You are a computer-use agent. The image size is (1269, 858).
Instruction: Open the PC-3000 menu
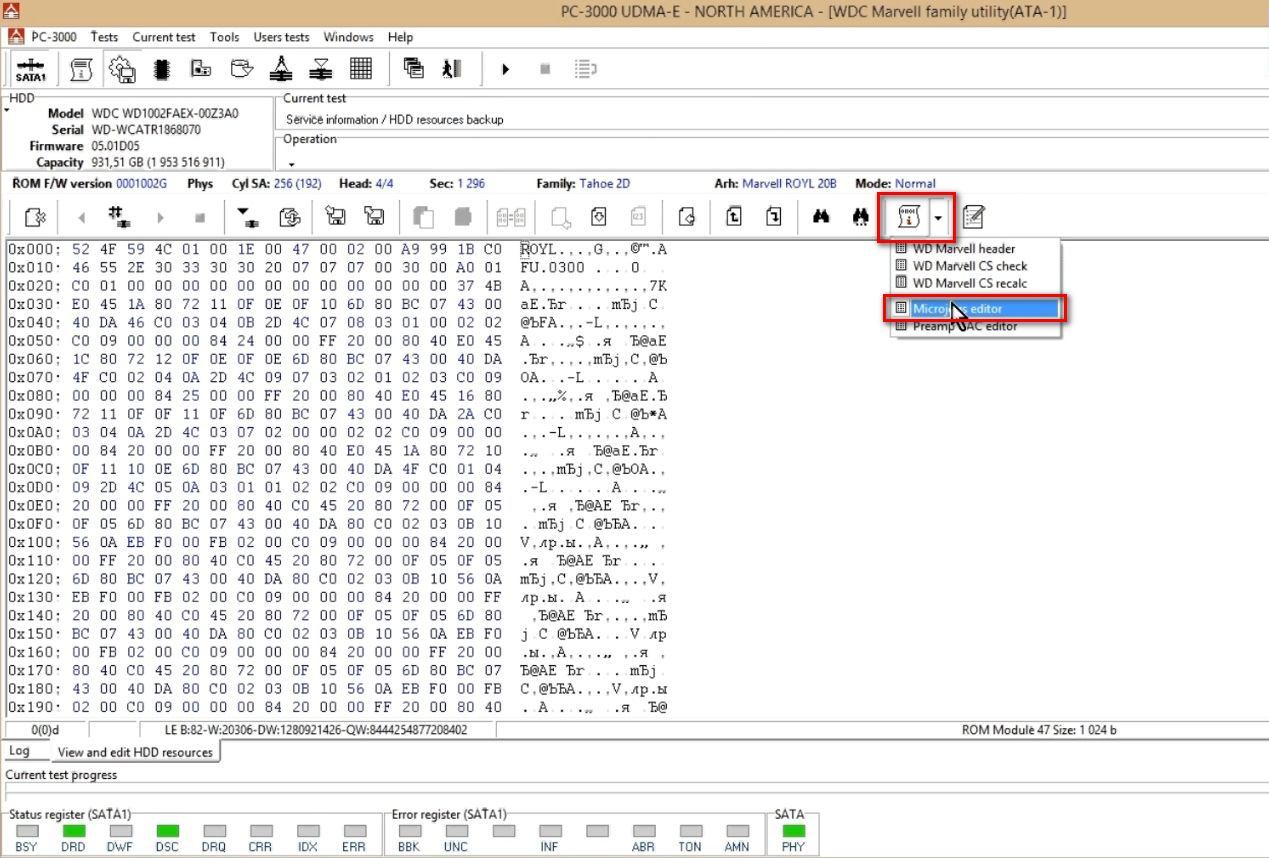(53, 37)
